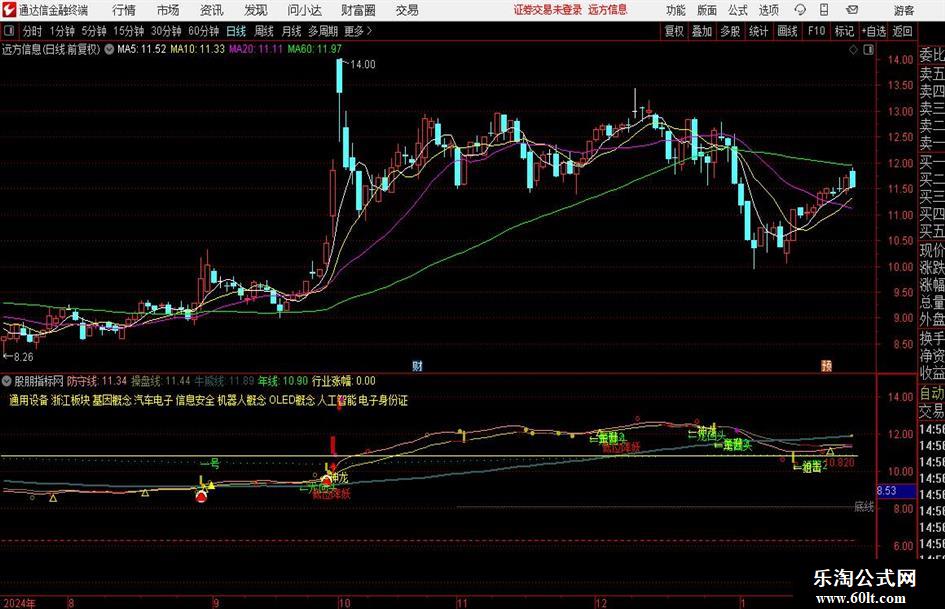Click the orange 预 forecast marker on the chart

pyautogui.click(x=826, y=365)
